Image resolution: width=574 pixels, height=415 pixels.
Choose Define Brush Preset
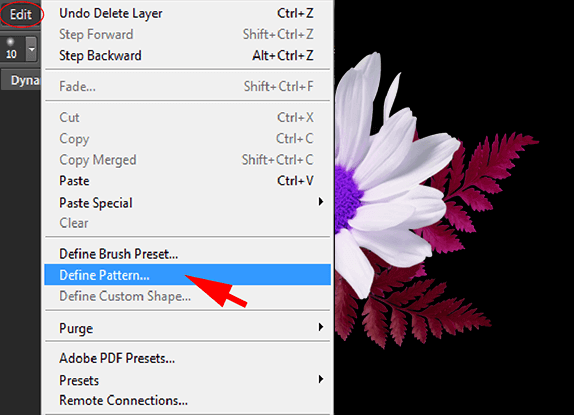(x=187, y=254)
